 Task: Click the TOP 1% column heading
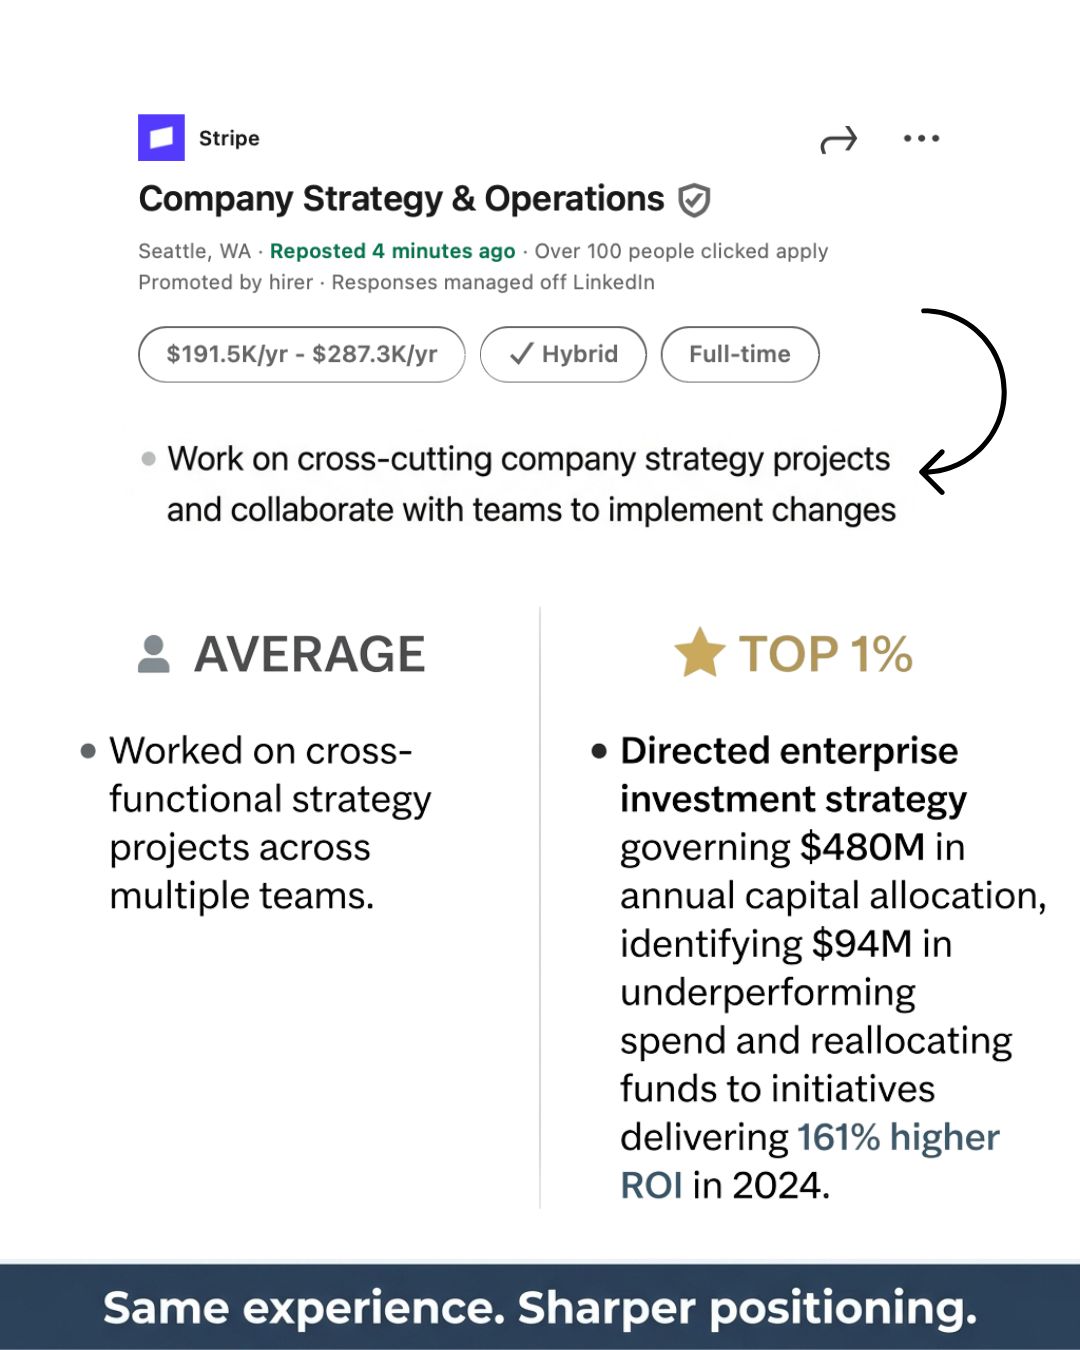[826, 654]
